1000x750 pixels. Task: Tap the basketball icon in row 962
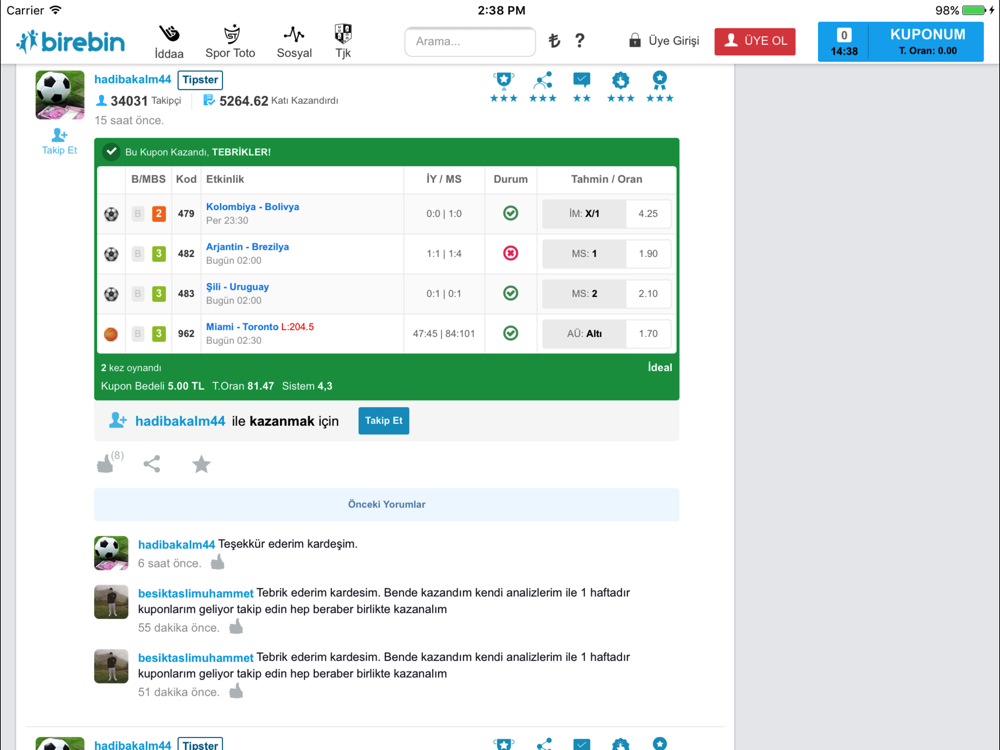pos(111,334)
